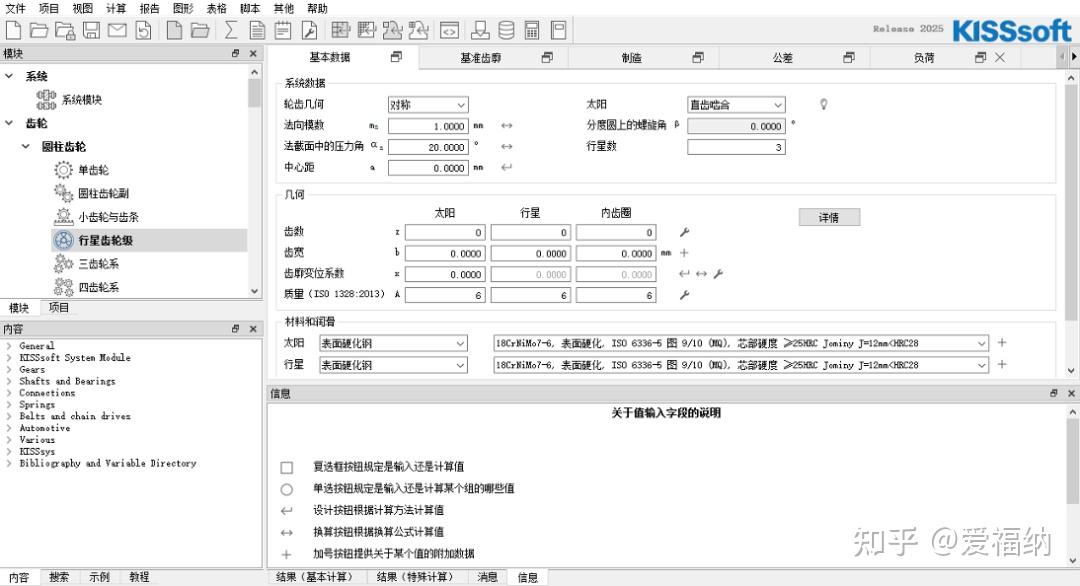Viewport: 1080px width, 586px height.
Task: Save file using the floppy disk icon
Action: (x=92, y=30)
